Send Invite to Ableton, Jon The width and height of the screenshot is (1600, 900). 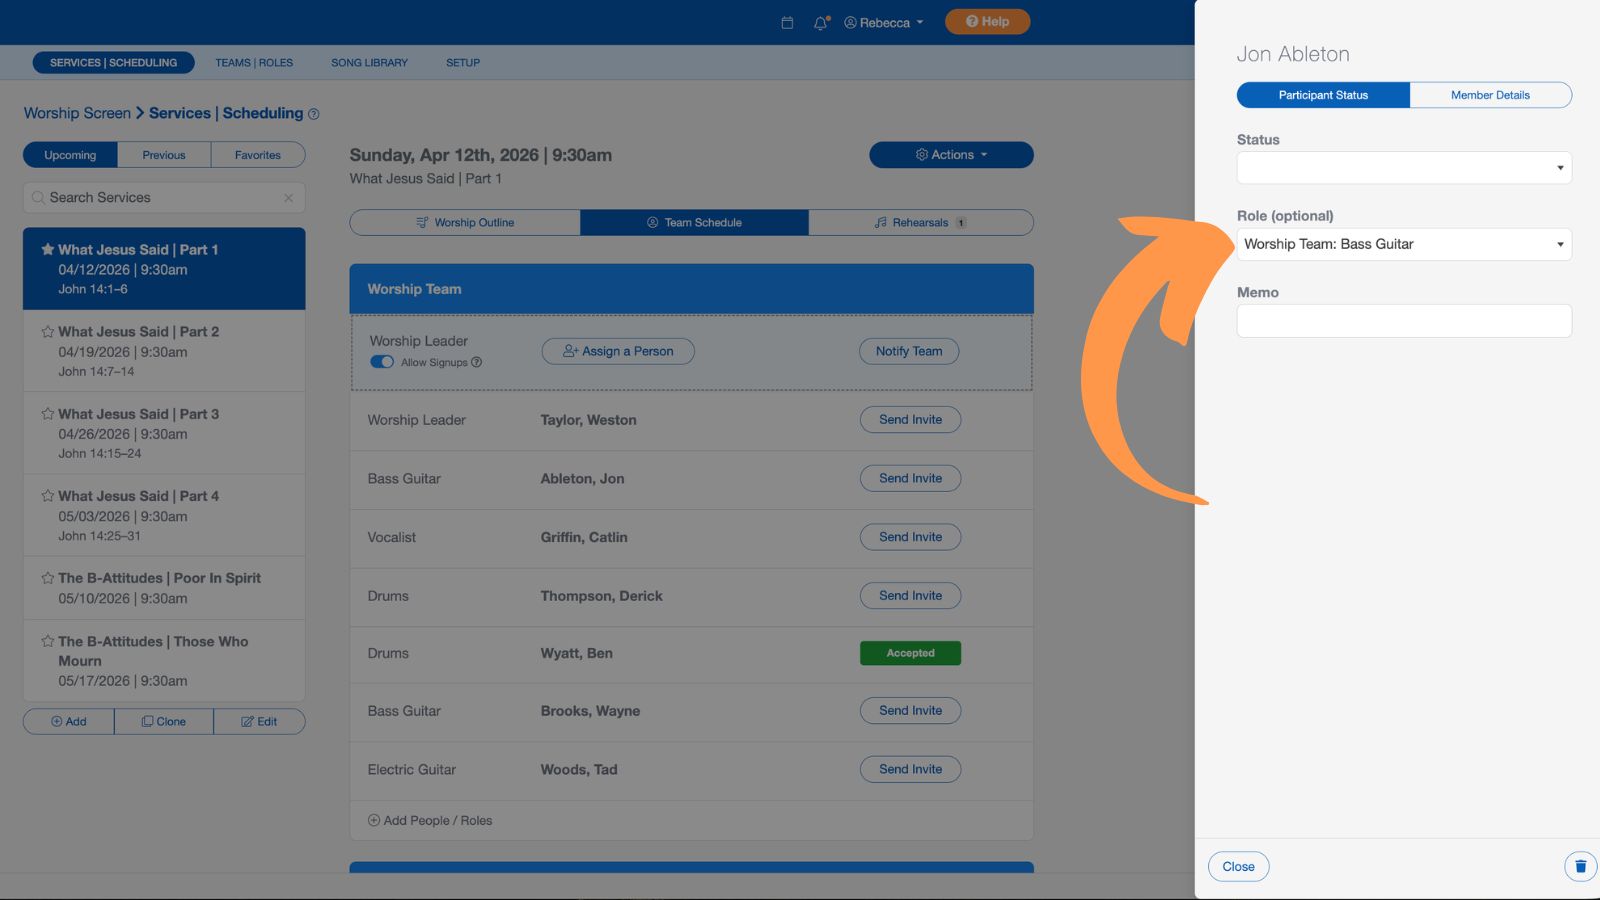click(x=909, y=478)
